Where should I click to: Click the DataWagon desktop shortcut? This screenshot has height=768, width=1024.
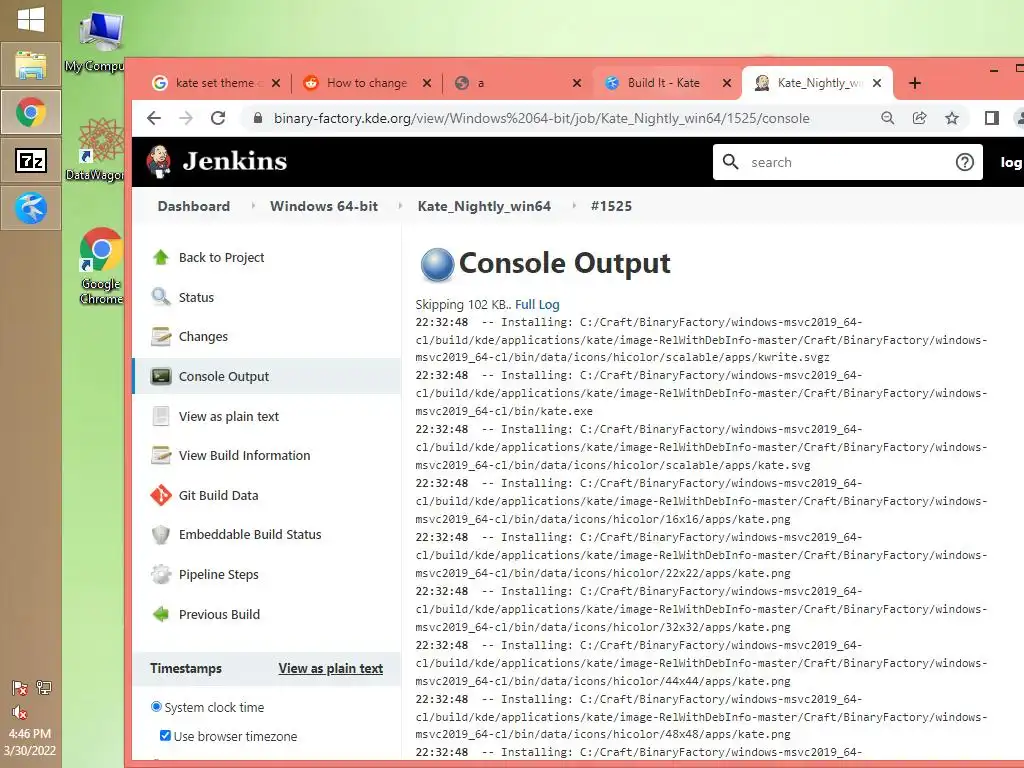[99, 150]
